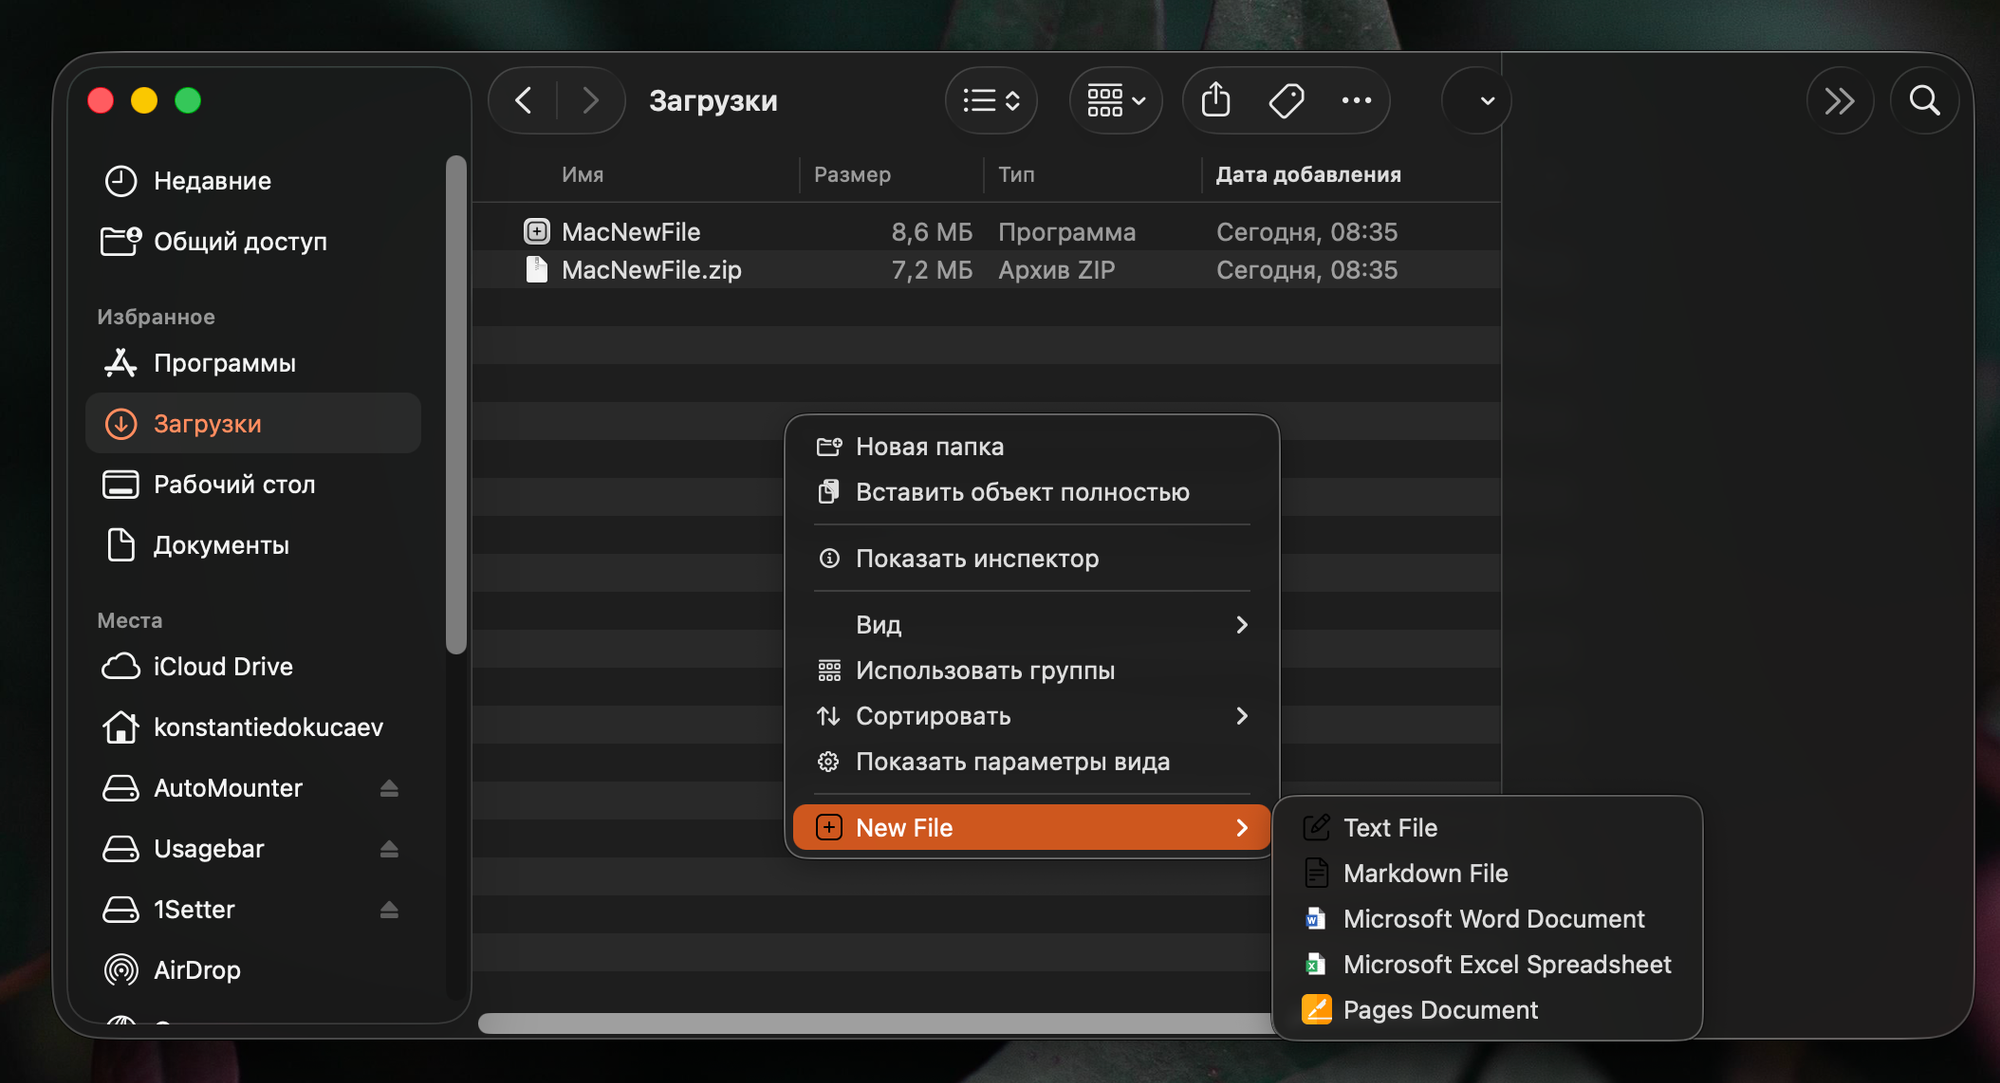Create a new Markdown File
Image resolution: width=2000 pixels, height=1083 pixels.
[x=1425, y=874]
